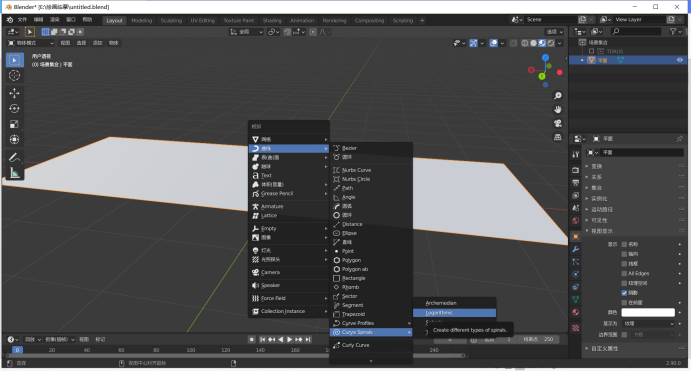Screen dimensions: 692x371
Task: Click the viewport zoom magnifier icon
Action: pyautogui.click(x=558, y=96)
